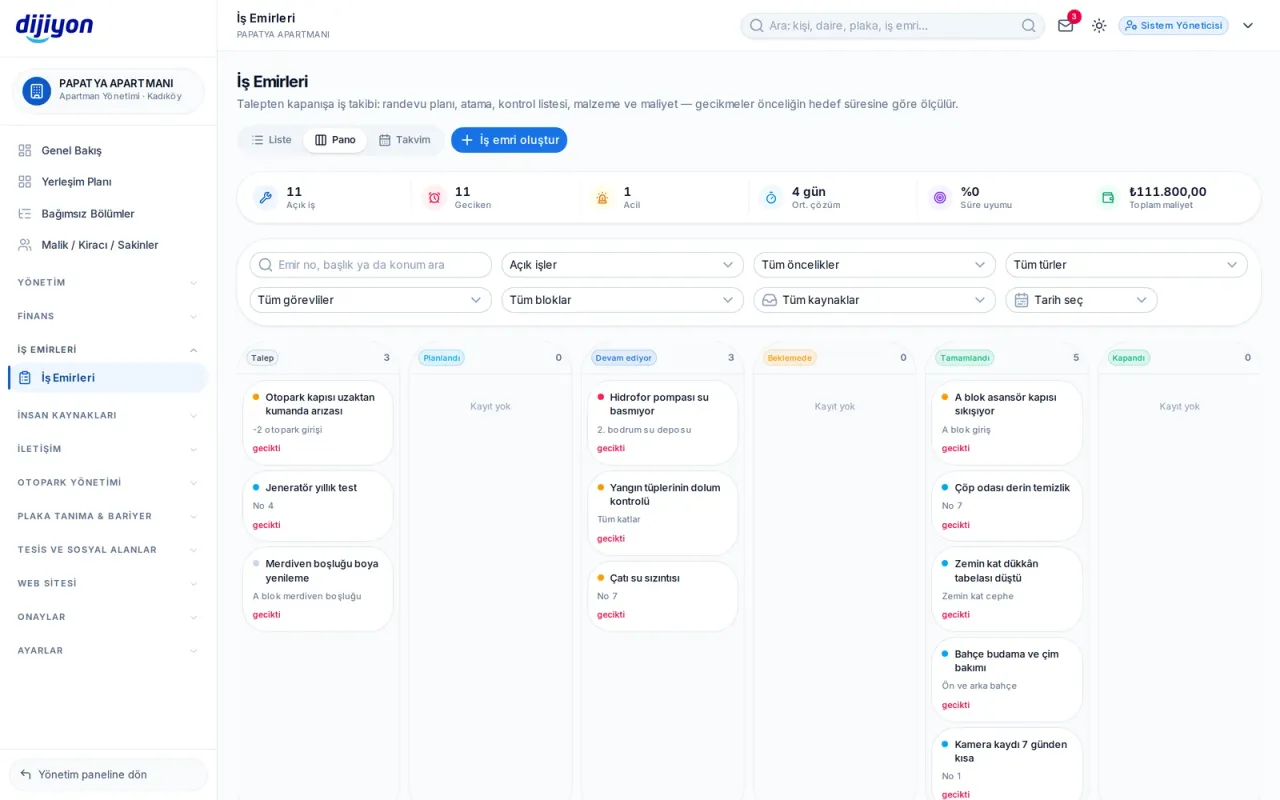Click the wallet icon for Toplam maliyet

[1108, 198]
